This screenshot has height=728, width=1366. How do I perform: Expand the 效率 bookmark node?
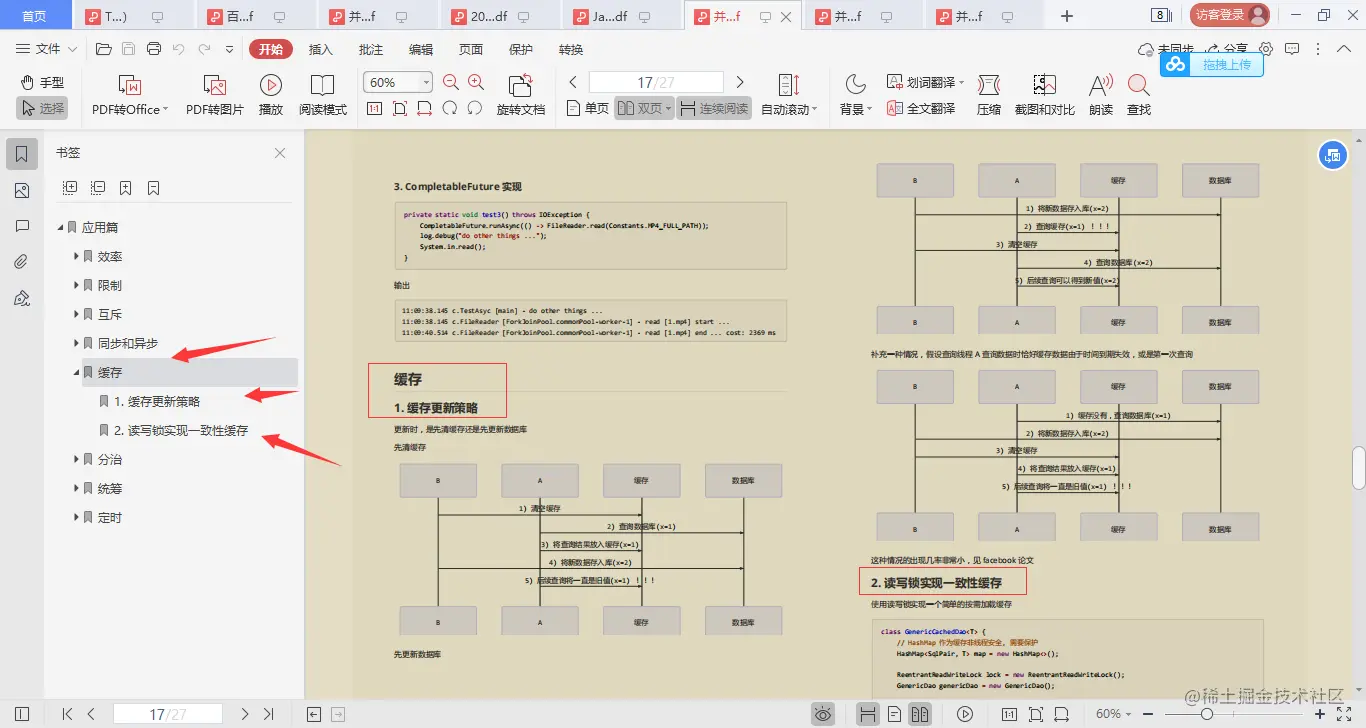click(x=77, y=257)
